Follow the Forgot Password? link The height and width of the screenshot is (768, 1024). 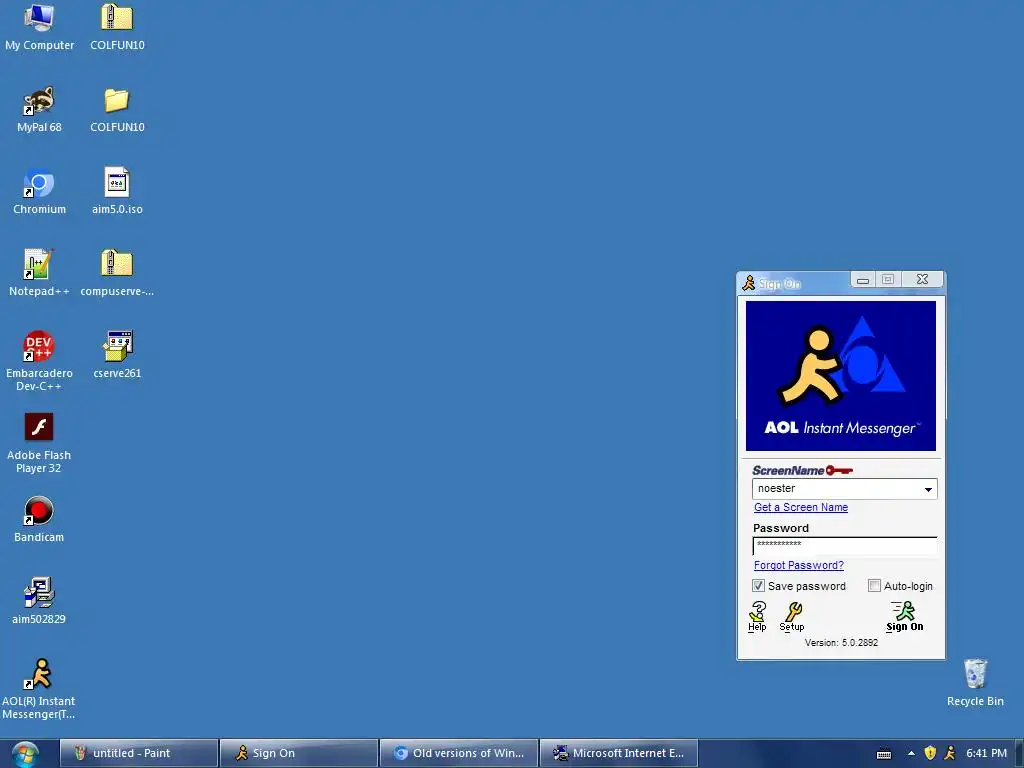point(799,566)
